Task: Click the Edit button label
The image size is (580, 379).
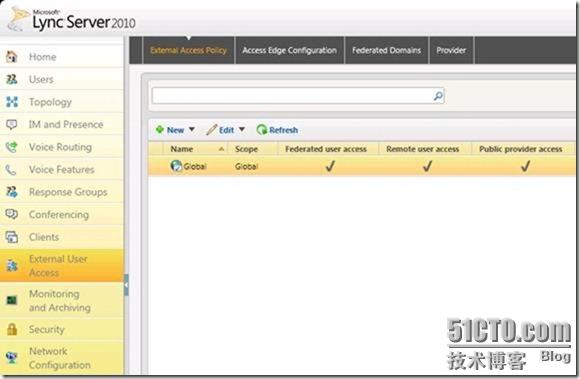Action: (226, 130)
